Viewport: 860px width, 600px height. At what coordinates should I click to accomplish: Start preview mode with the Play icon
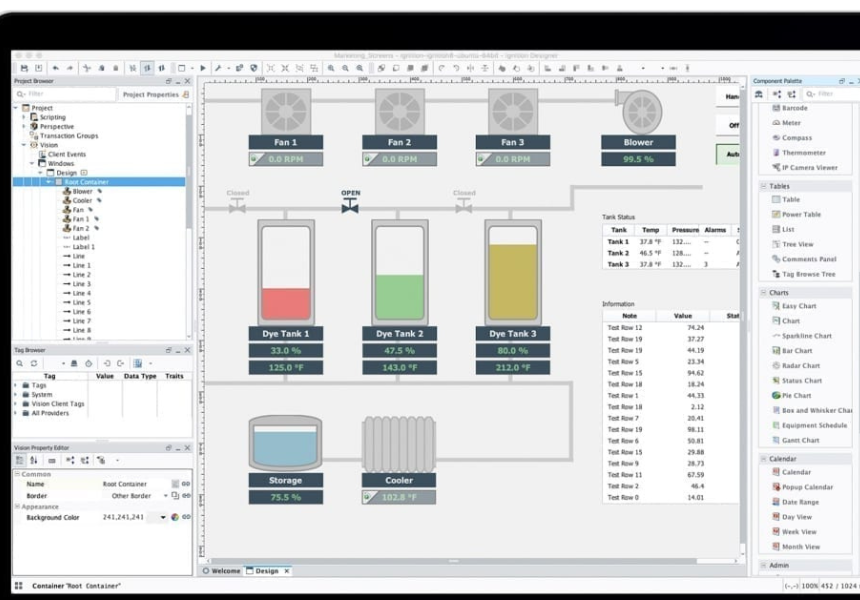pyautogui.click(x=203, y=68)
